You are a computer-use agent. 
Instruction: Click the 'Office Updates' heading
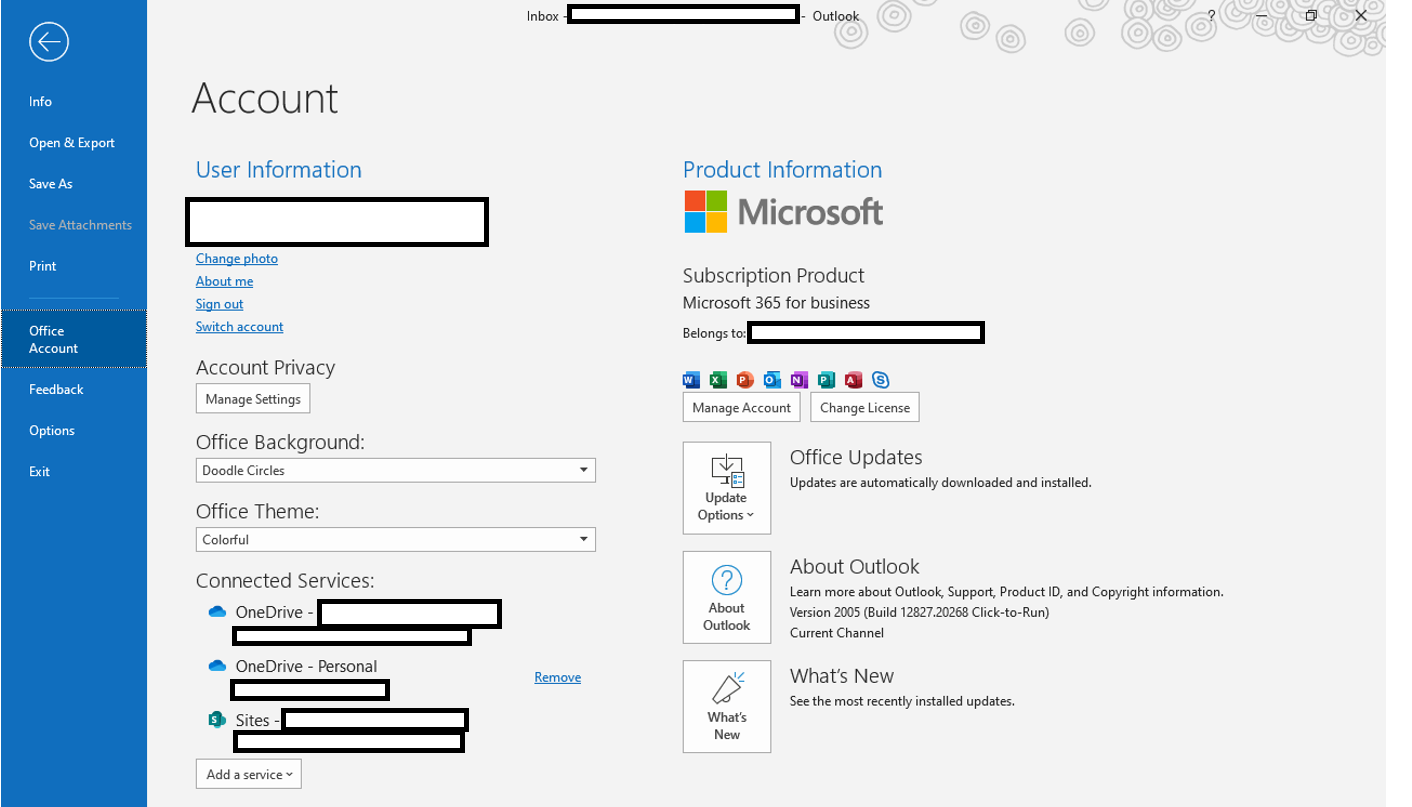pos(856,458)
